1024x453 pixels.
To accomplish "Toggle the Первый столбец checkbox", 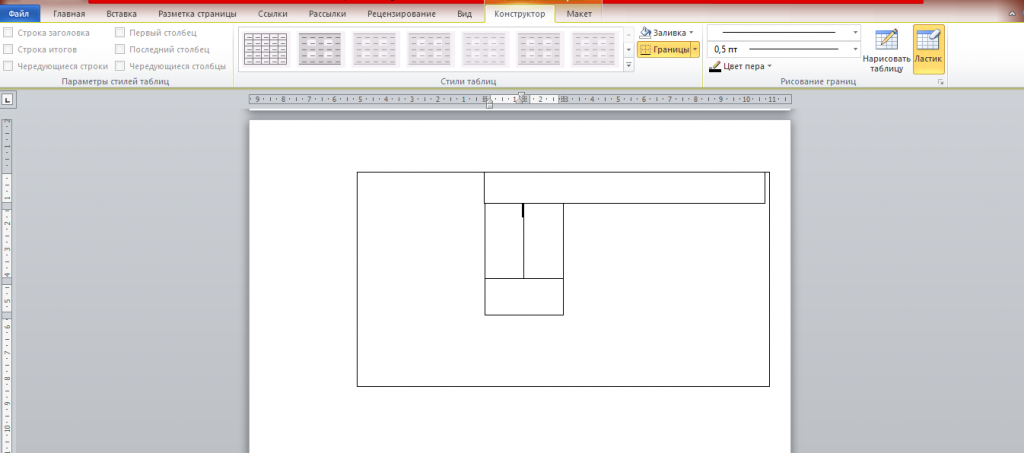I will (x=120, y=32).
